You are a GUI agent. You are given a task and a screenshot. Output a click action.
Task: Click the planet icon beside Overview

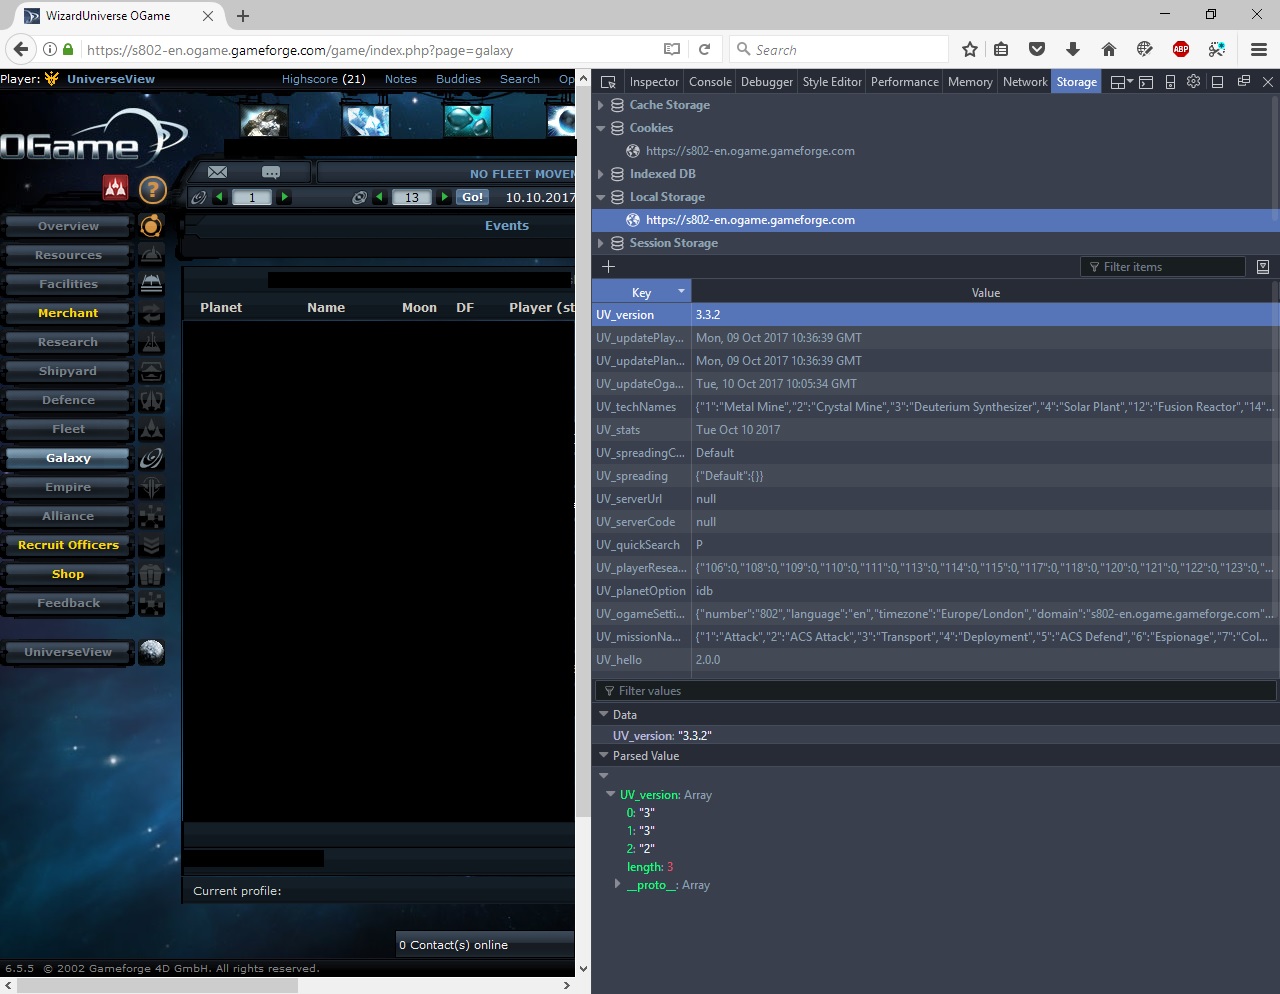[x=151, y=226]
